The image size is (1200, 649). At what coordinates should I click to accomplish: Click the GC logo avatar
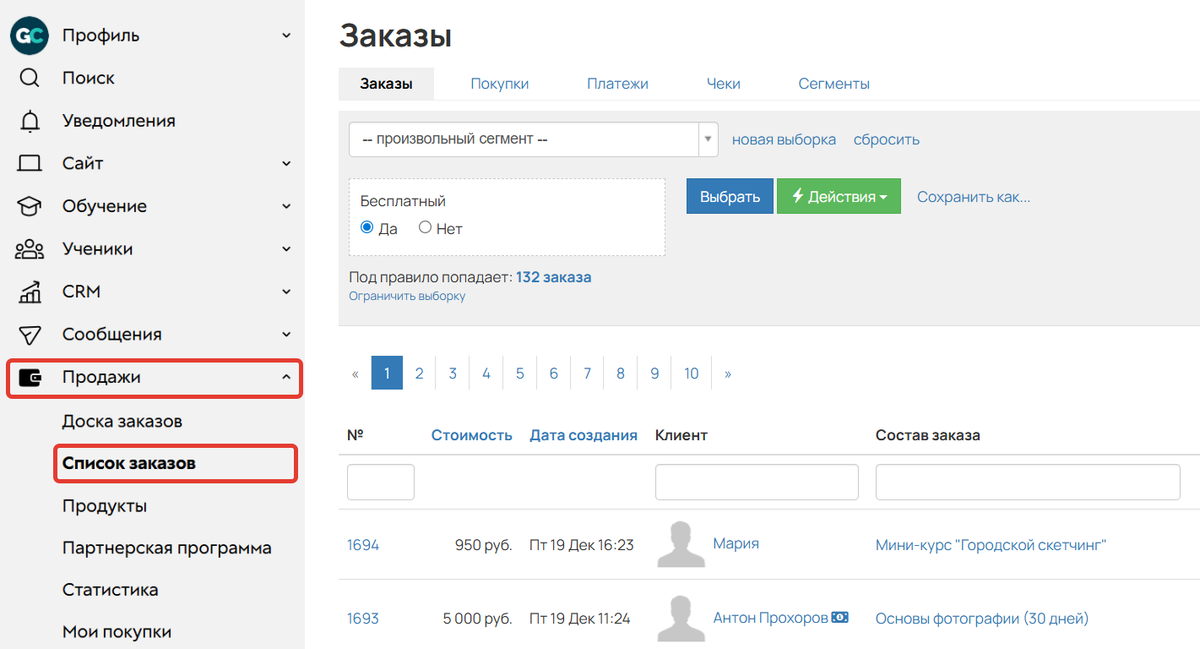point(27,35)
